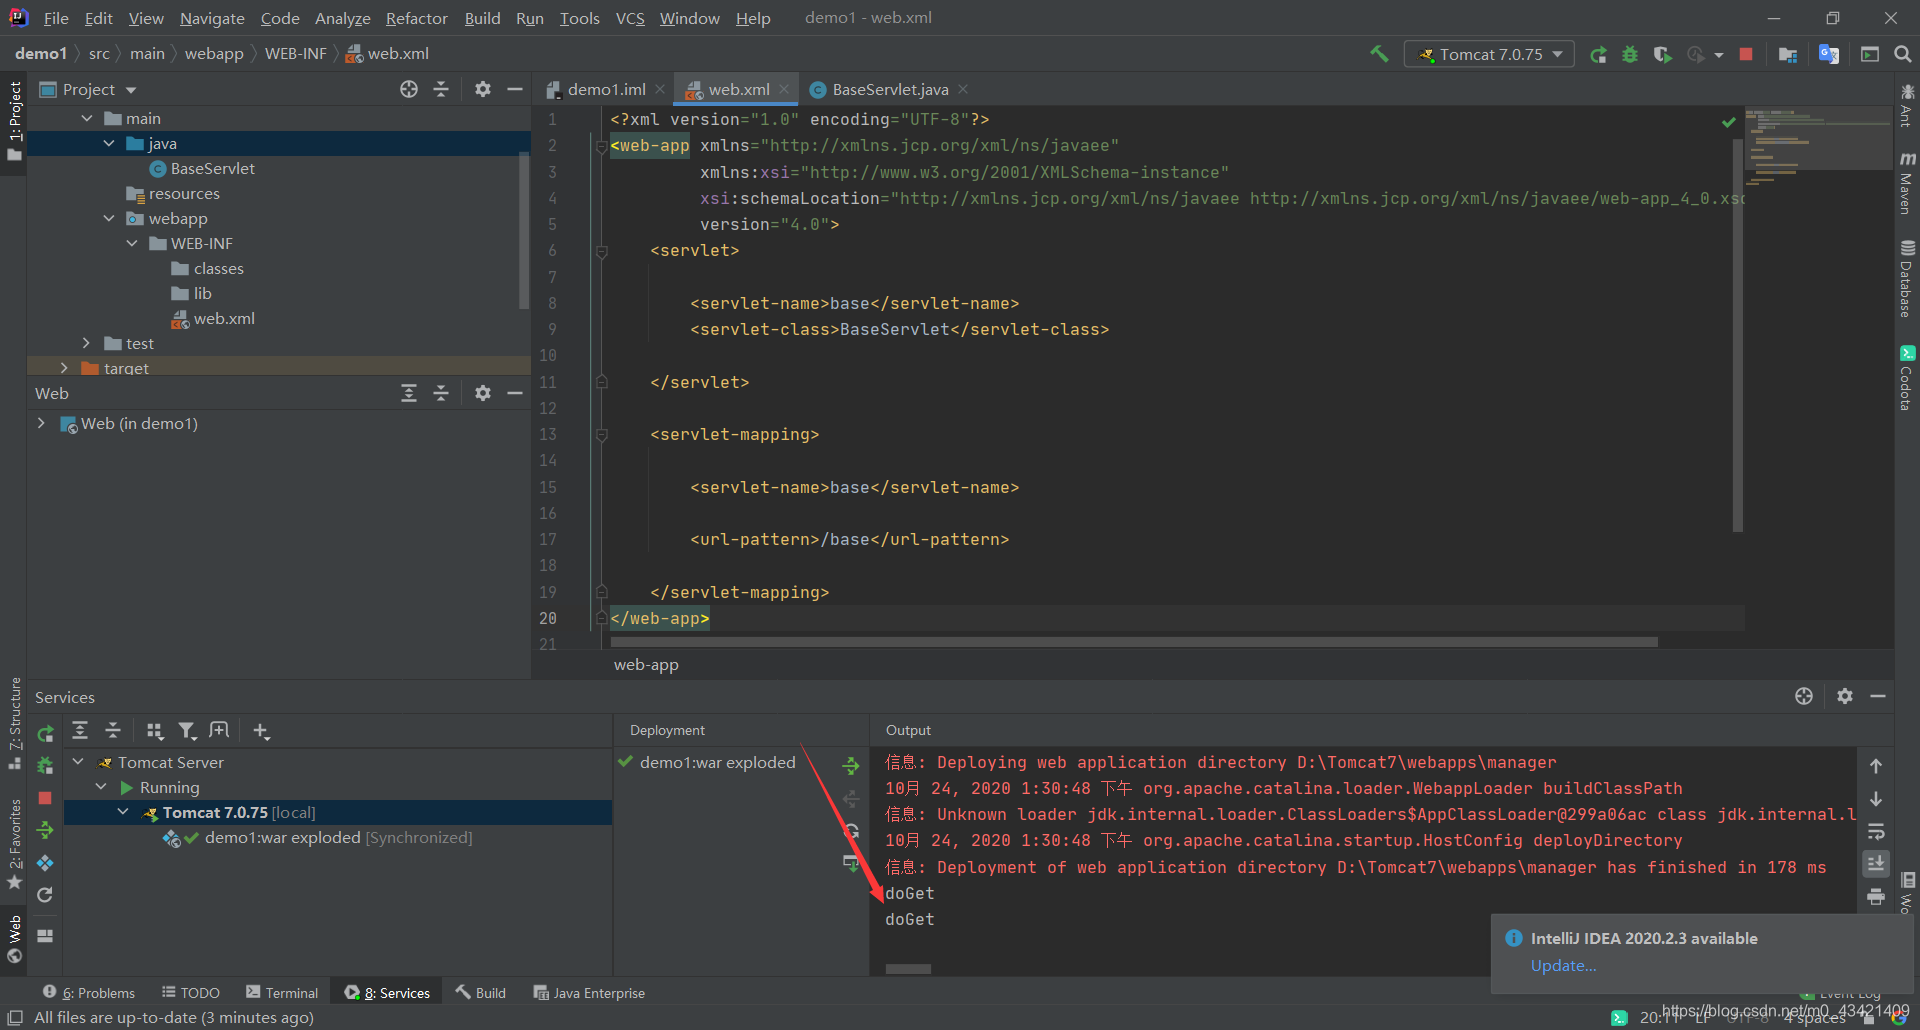The width and height of the screenshot is (1920, 1030).
Task: Open Search Everywhere magnifier icon
Action: (x=1902, y=55)
